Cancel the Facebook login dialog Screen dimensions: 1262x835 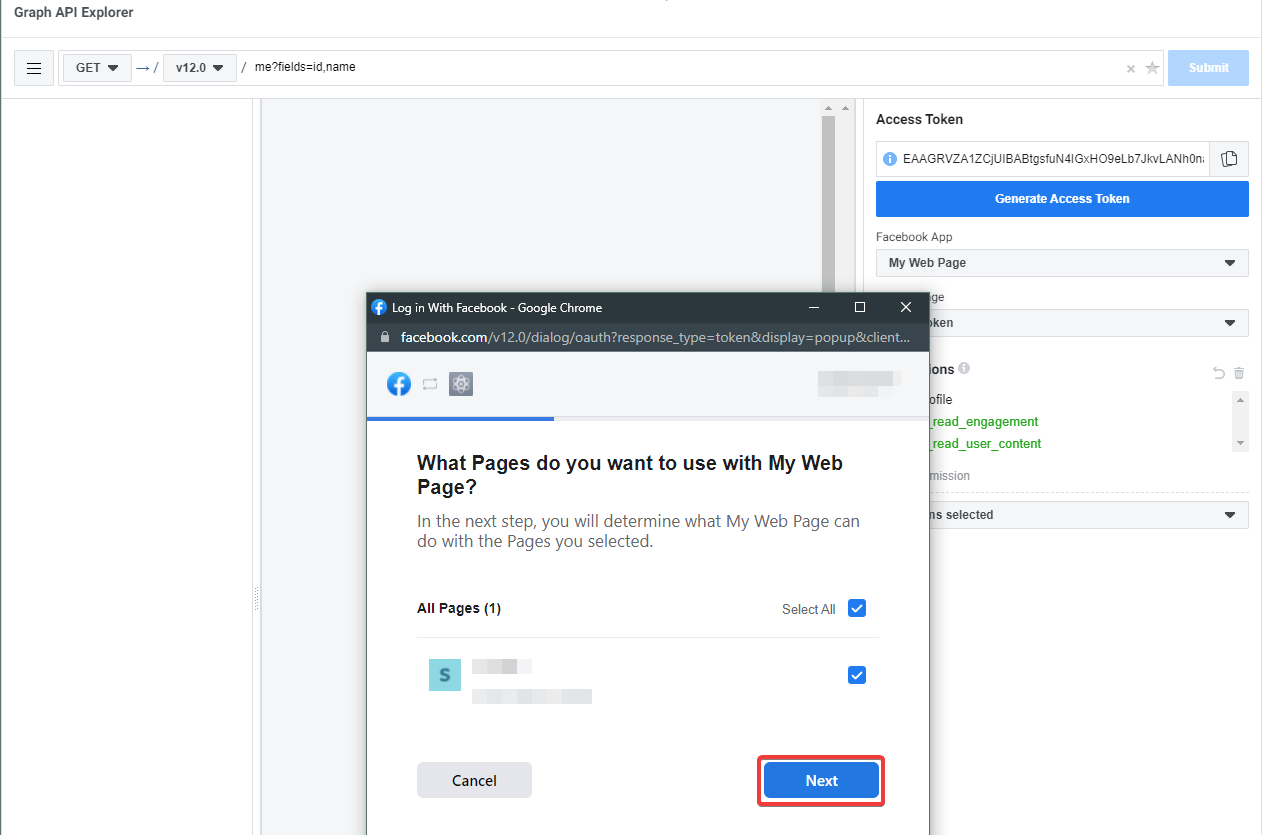[x=474, y=780]
